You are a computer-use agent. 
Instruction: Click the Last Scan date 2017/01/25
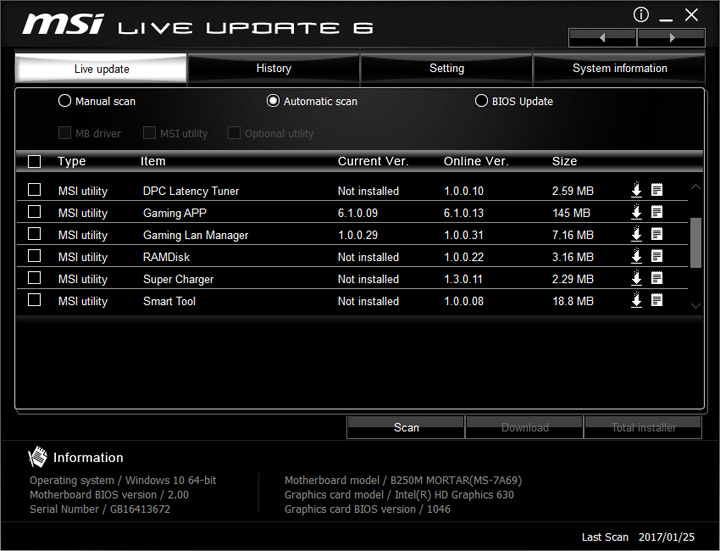click(x=666, y=537)
